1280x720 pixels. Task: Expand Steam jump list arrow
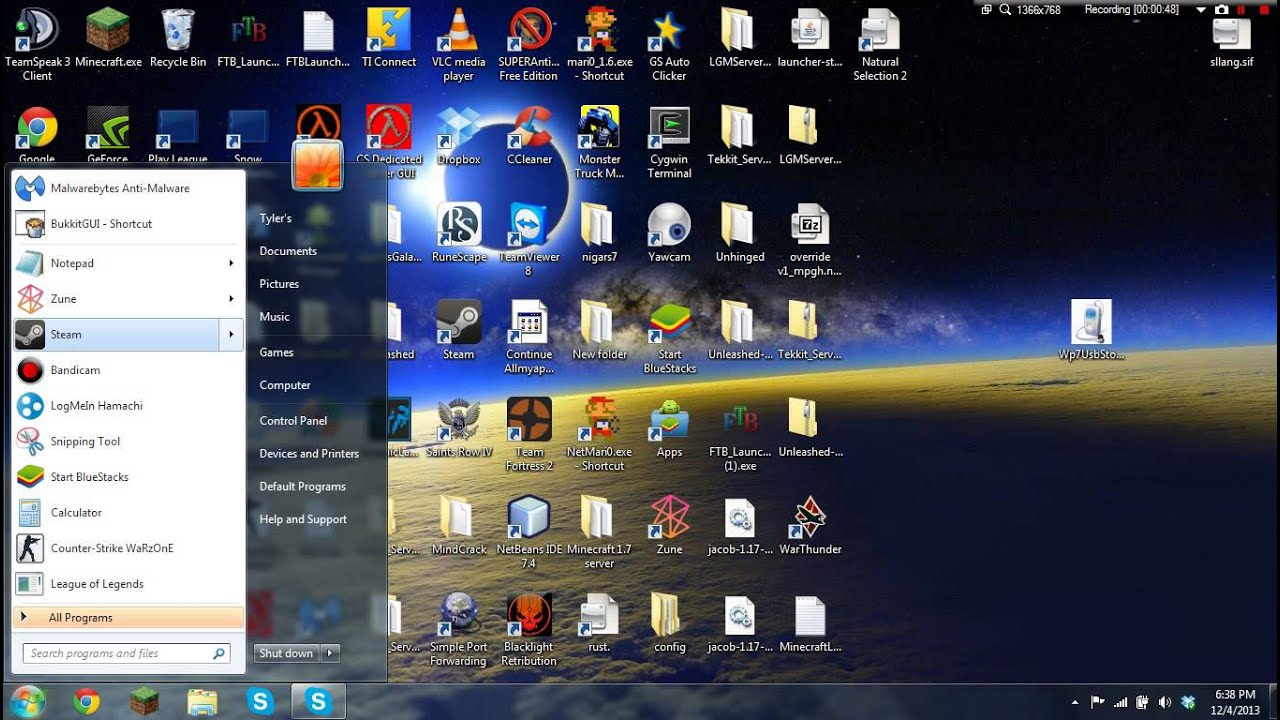[231, 335]
